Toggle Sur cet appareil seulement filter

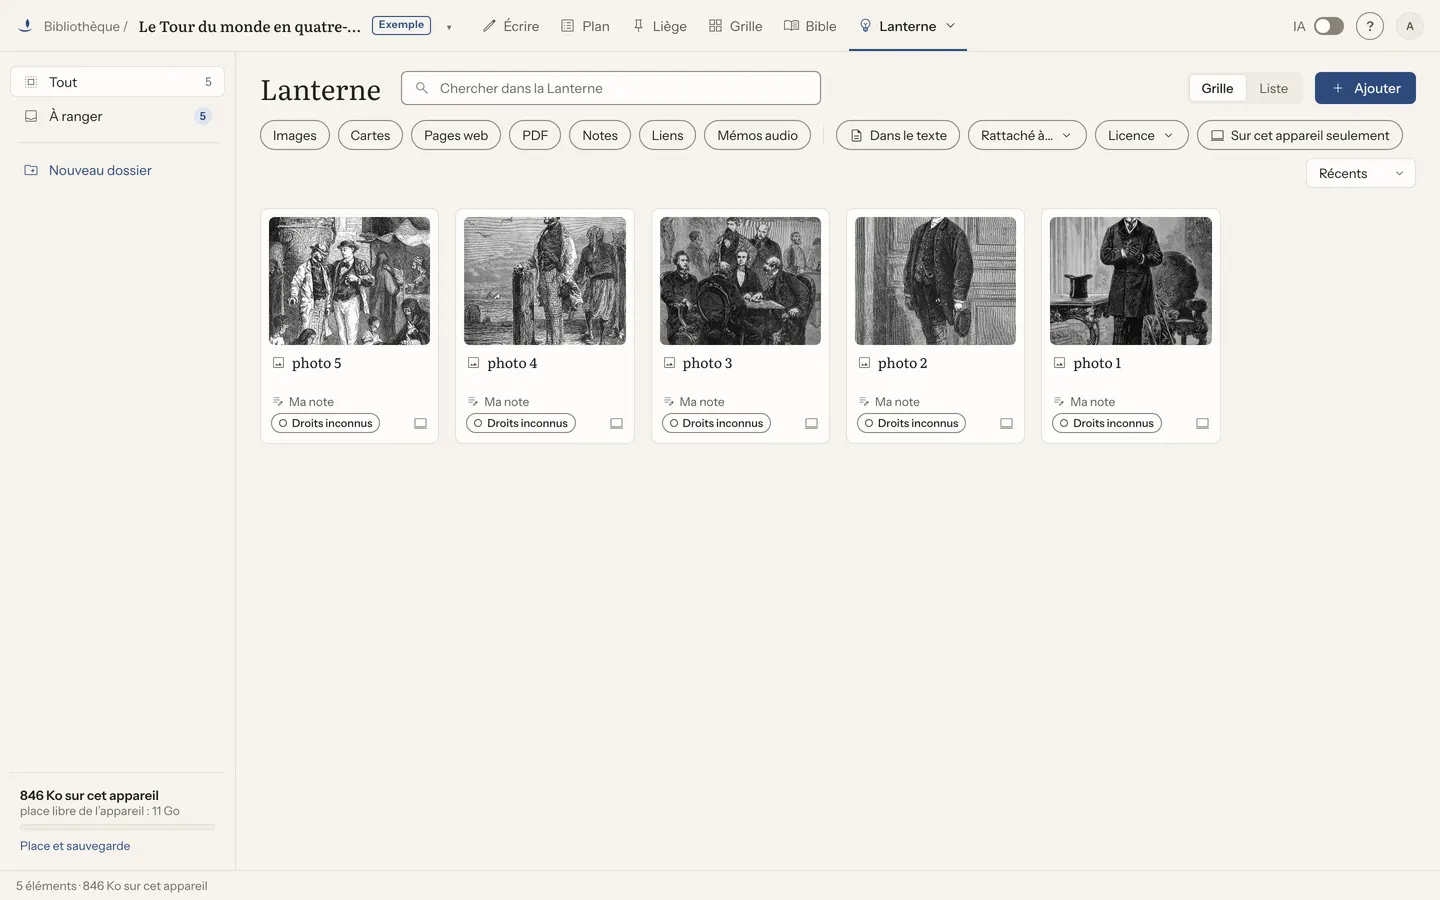(1300, 135)
